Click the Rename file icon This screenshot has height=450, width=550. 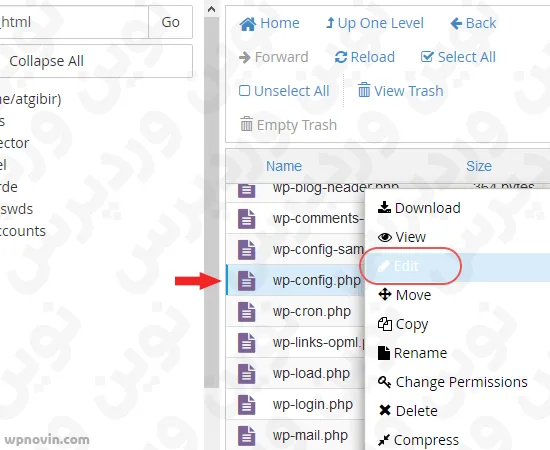(x=384, y=353)
